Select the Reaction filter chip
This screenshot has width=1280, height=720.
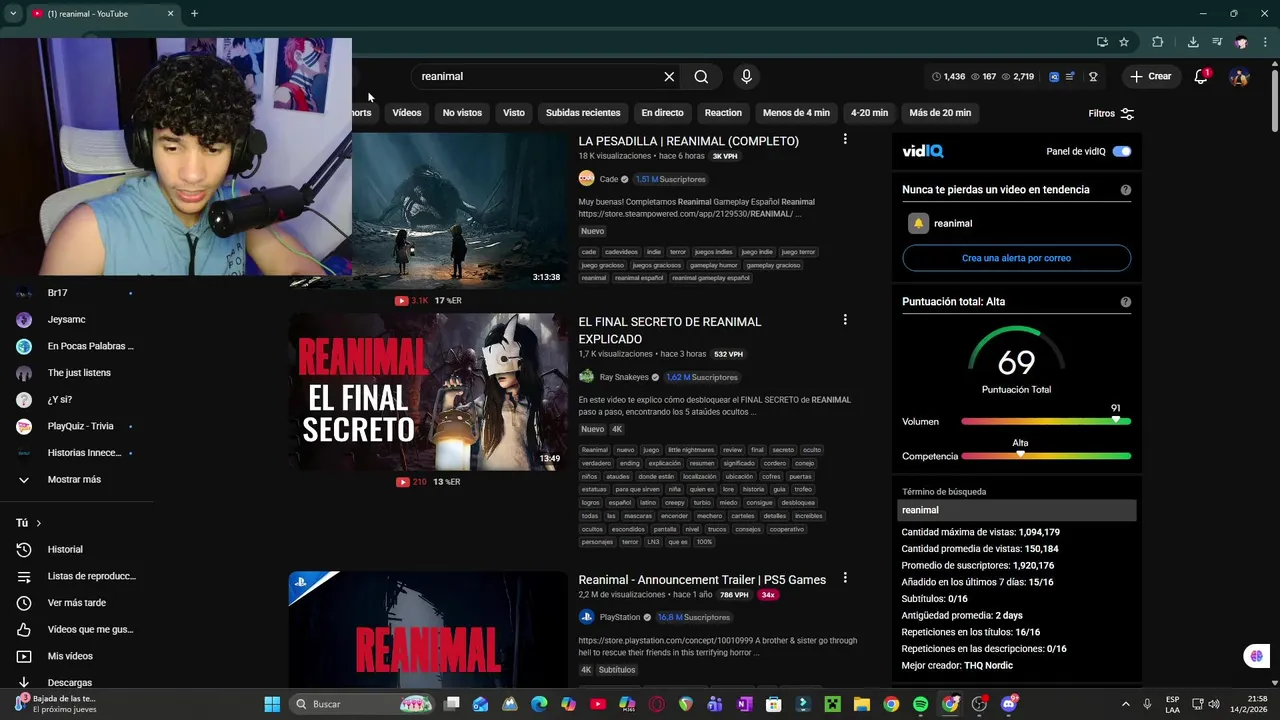click(723, 113)
